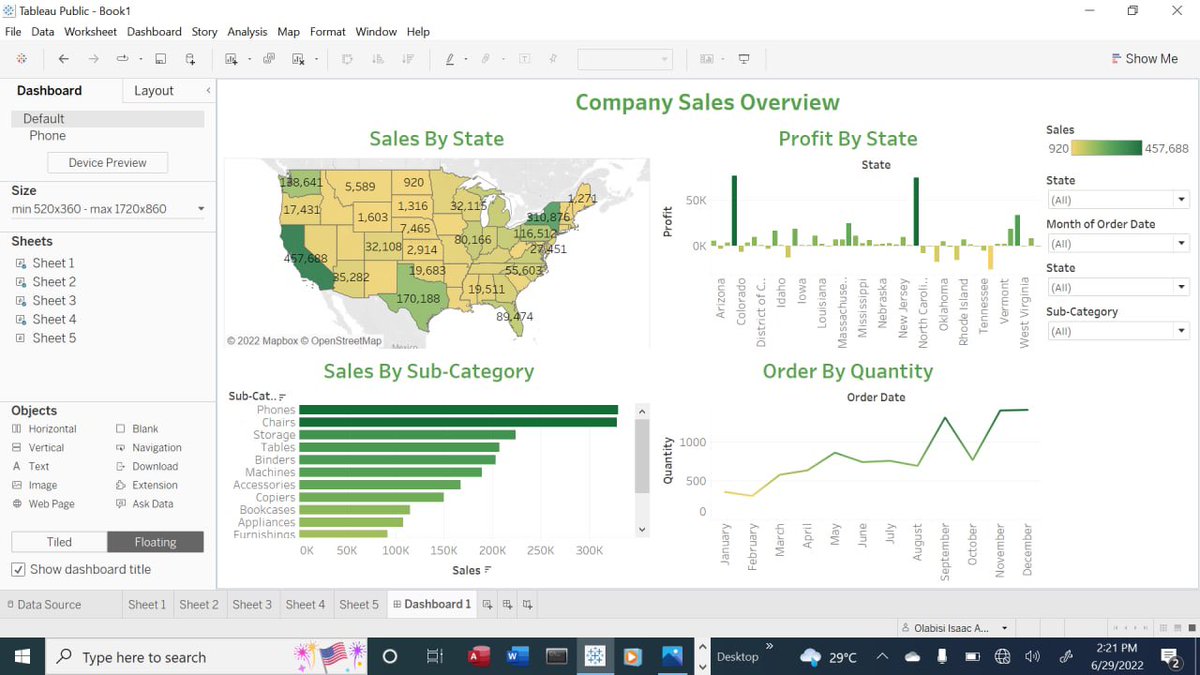Viewport: 1200px width, 675px height.
Task: Click the Group members paperclip icon
Action: 486,59
